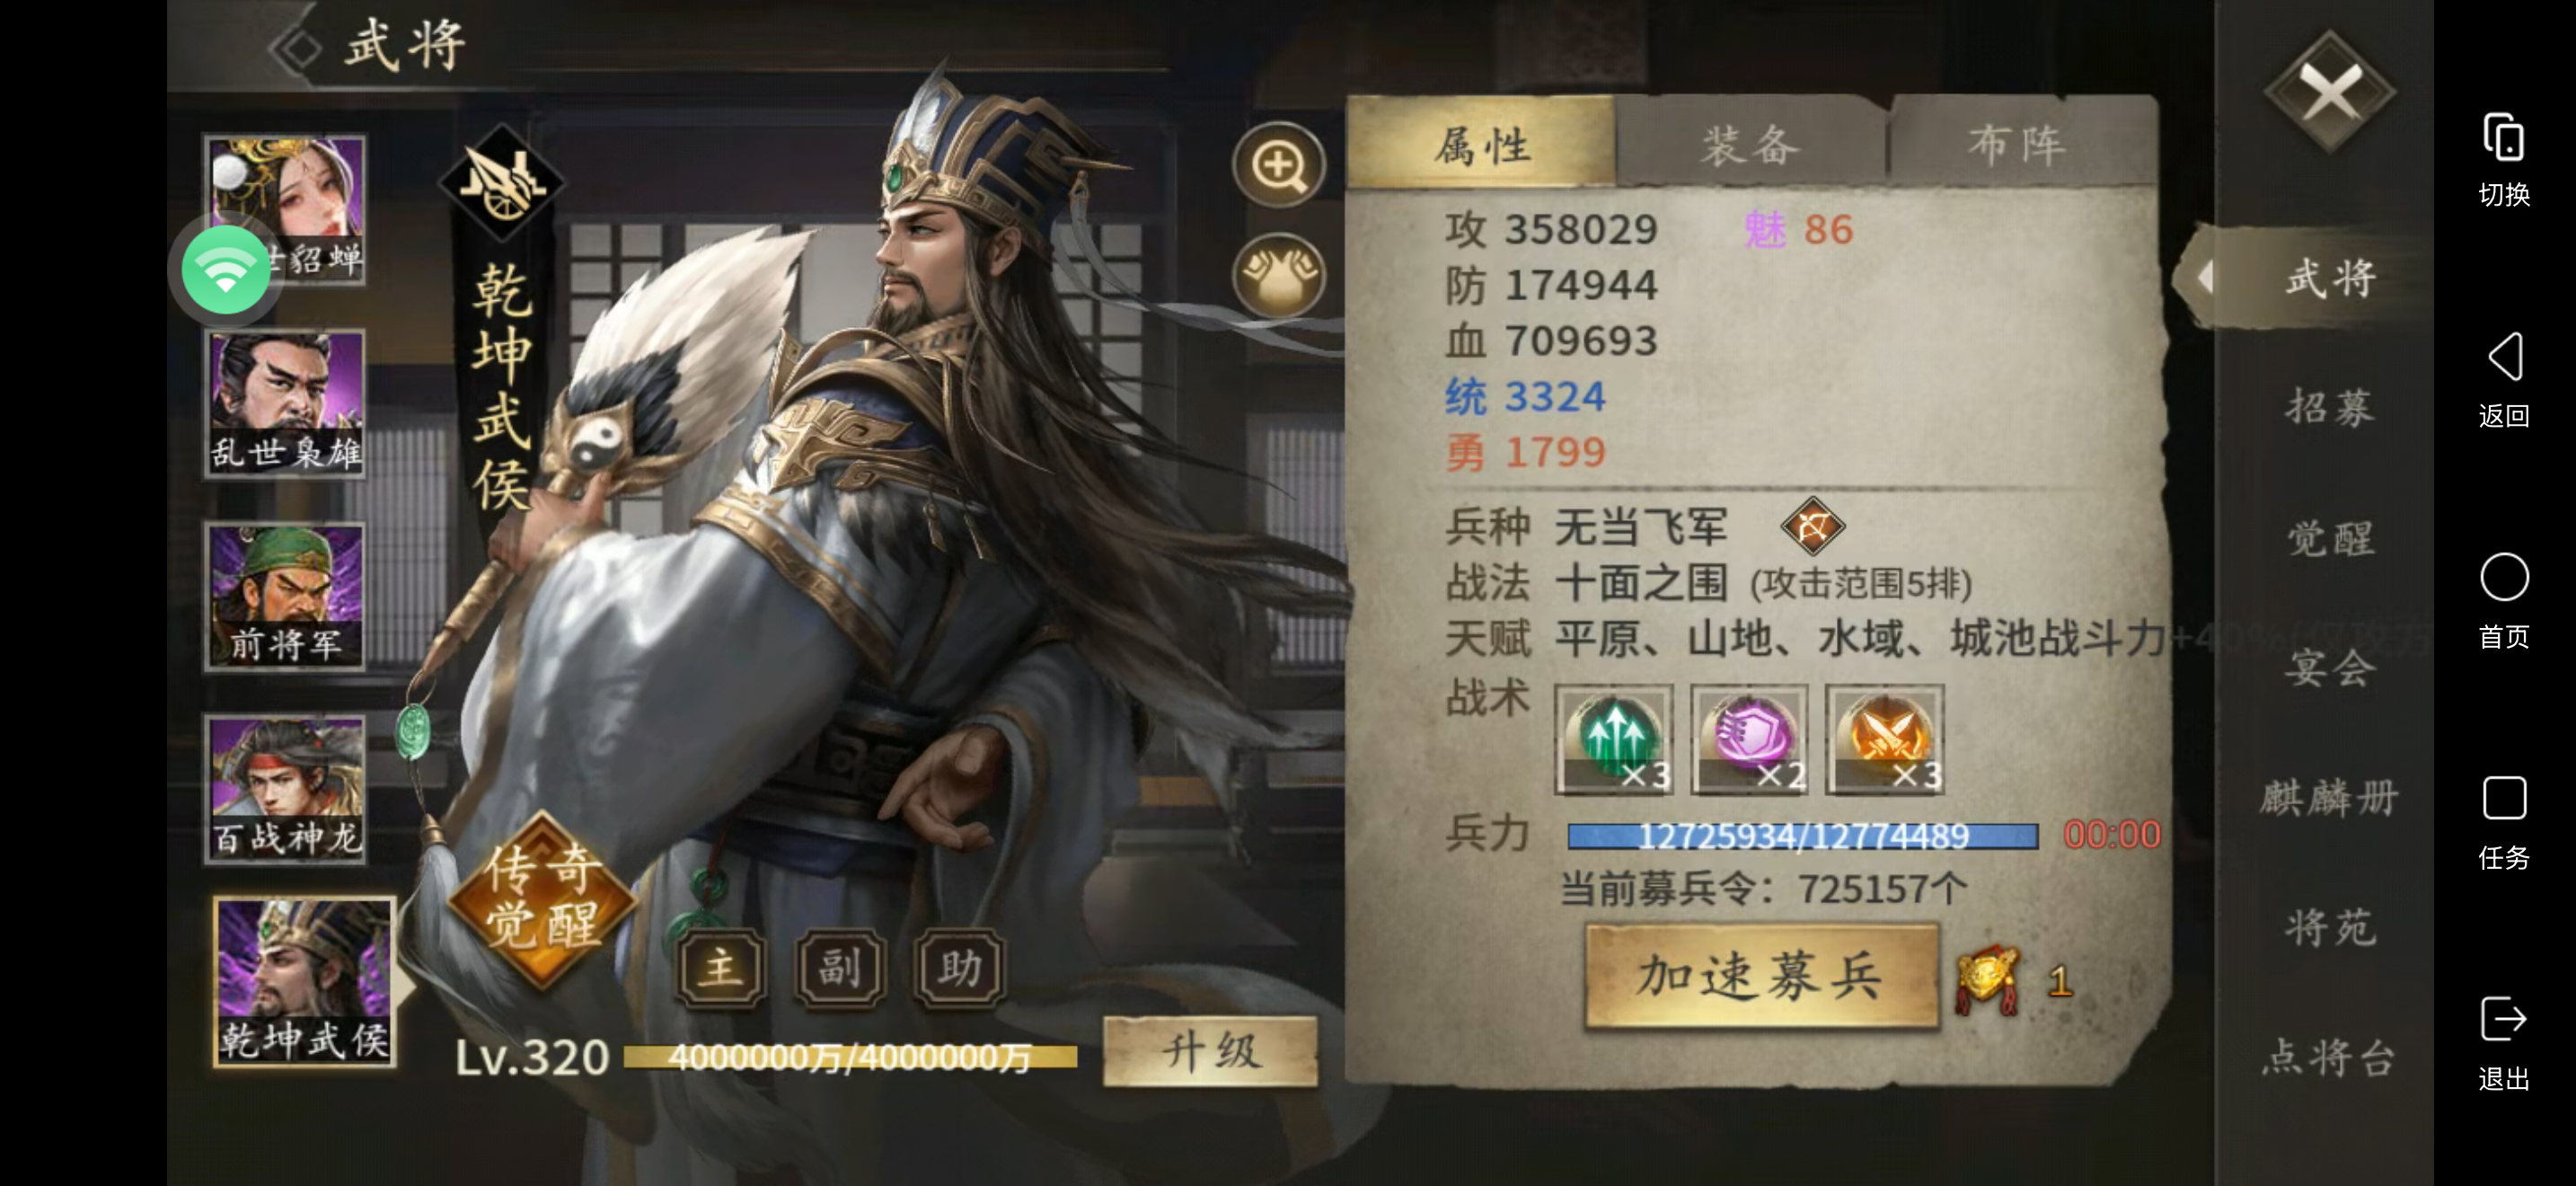The height and width of the screenshot is (1186, 2576).
Task: Switch to the 装备 tab
Action: (x=1751, y=143)
